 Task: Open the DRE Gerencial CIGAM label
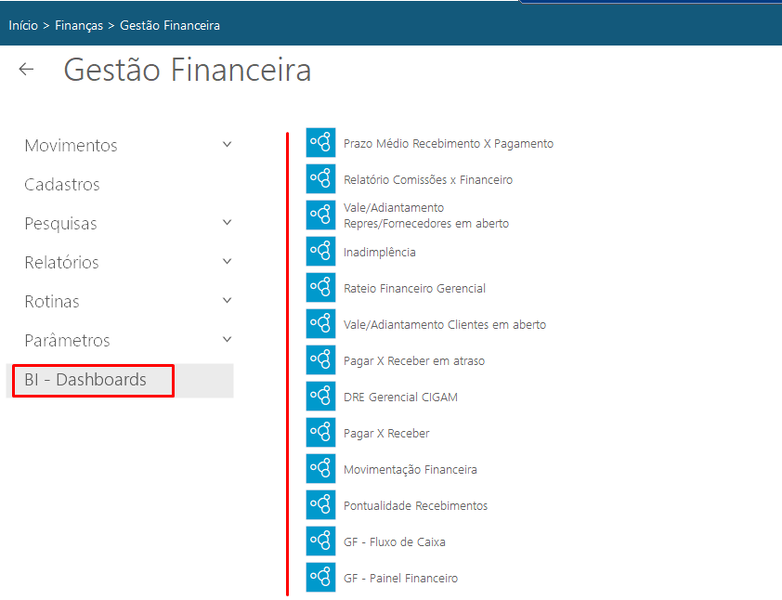[x=400, y=397]
